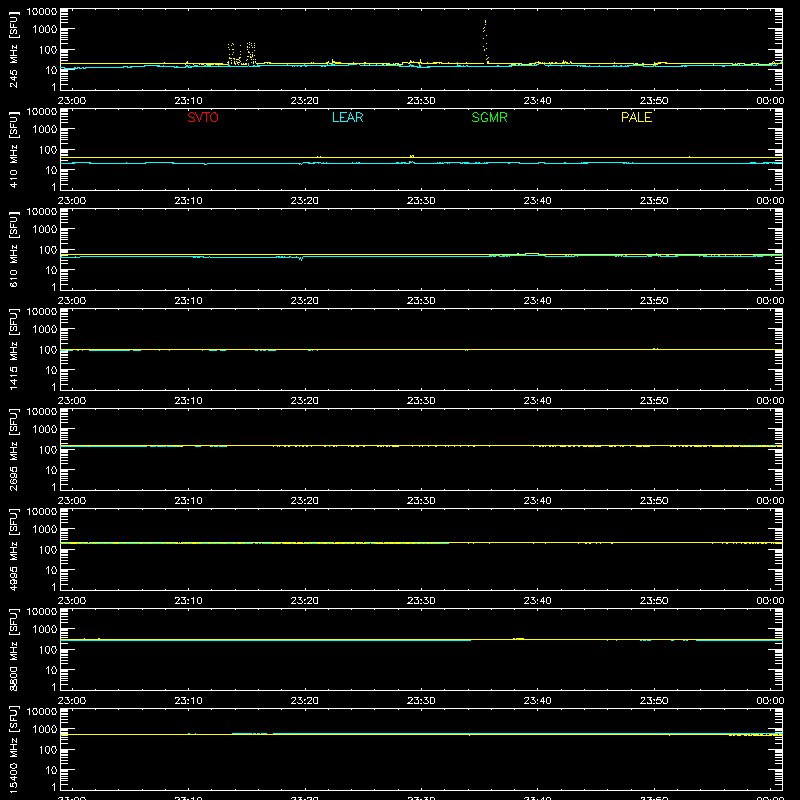
Task: Select the 245 MHz [SFU] axis title
Action: click(x=14, y=49)
